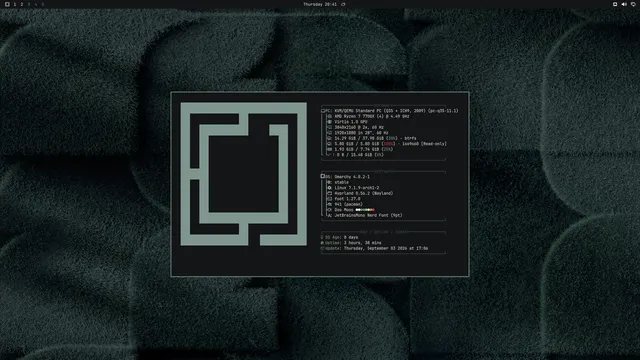Click the stable channel line
The image size is (640, 360).
click(x=338, y=182)
